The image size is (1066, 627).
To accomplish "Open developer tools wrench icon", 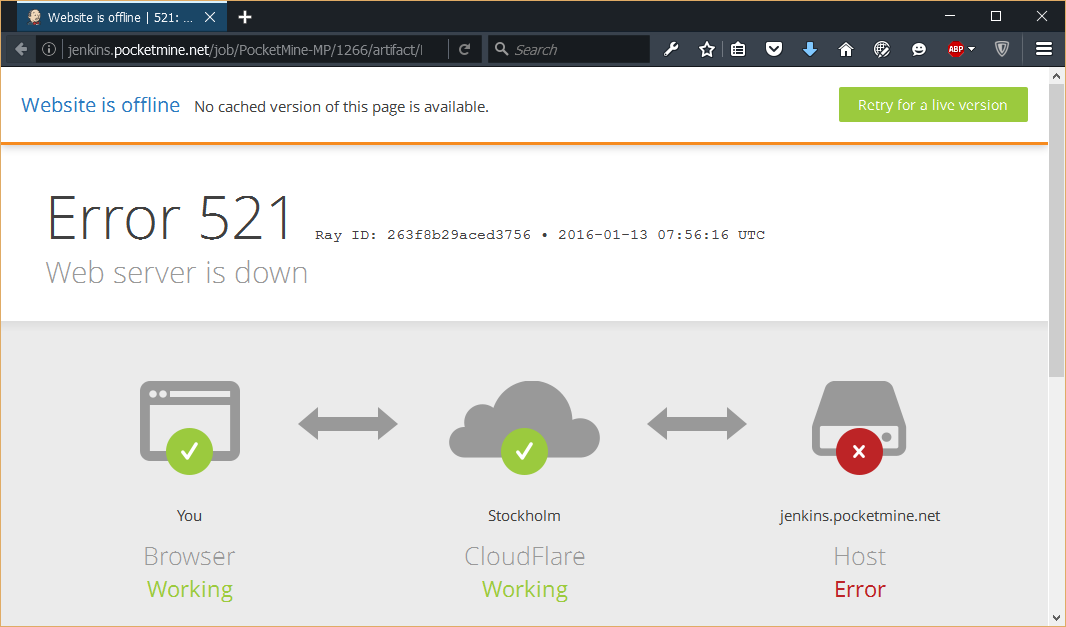I will (672, 49).
